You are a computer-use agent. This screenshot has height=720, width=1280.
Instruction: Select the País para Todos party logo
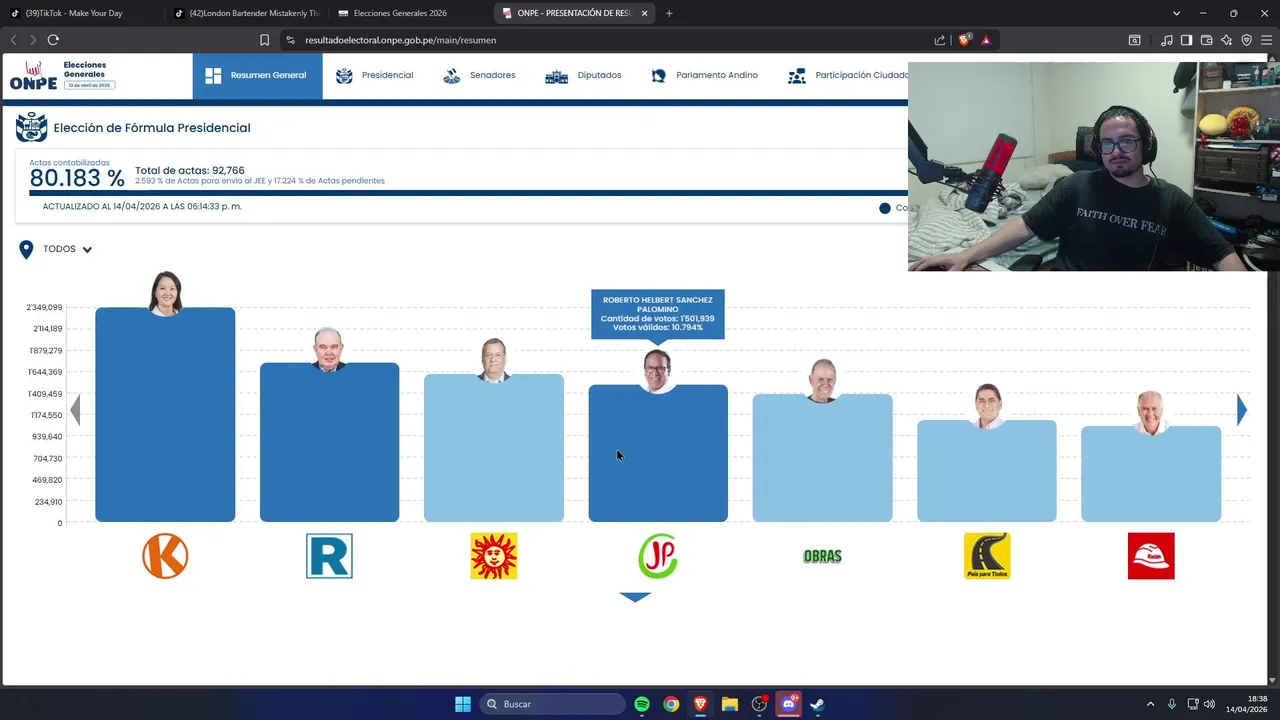pyautogui.click(x=987, y=556)
